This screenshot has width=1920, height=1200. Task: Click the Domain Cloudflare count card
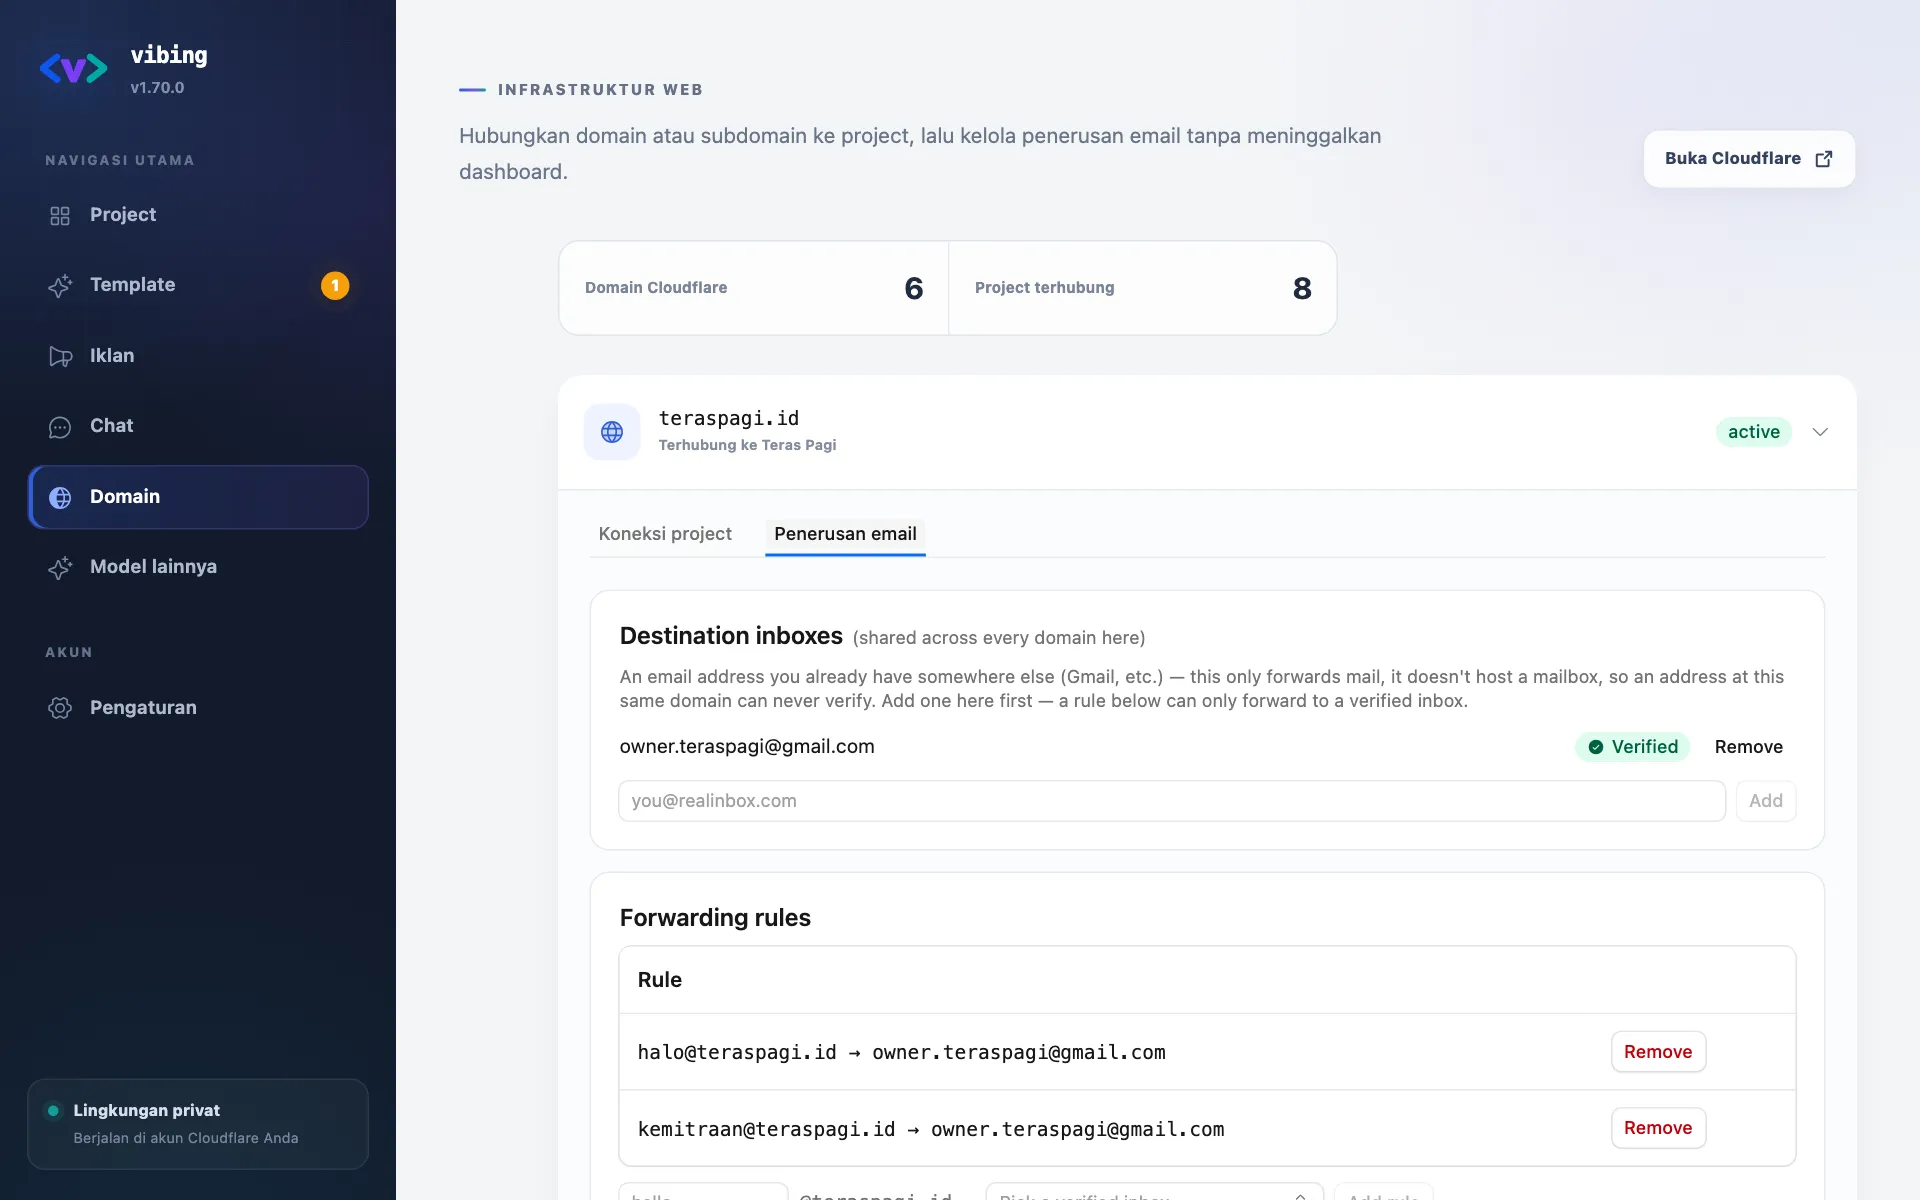(x=754, y=288)
